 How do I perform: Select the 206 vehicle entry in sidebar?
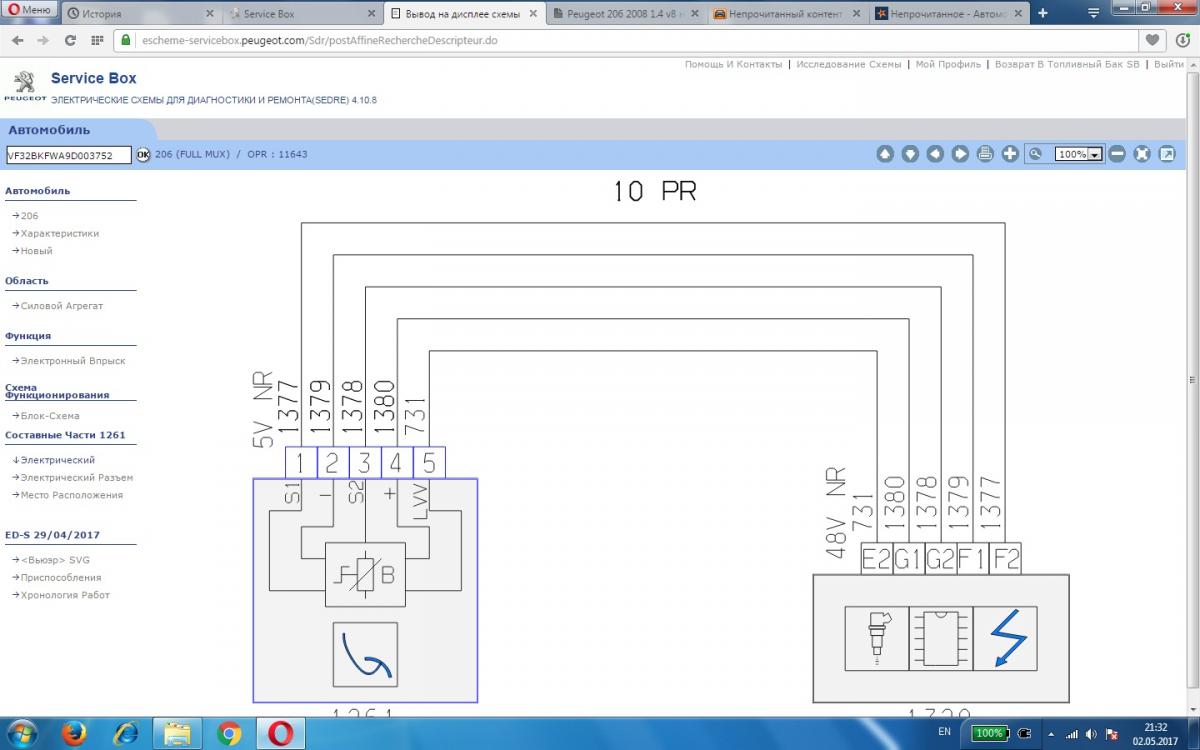pyautogui.click(x=29, y=216)
